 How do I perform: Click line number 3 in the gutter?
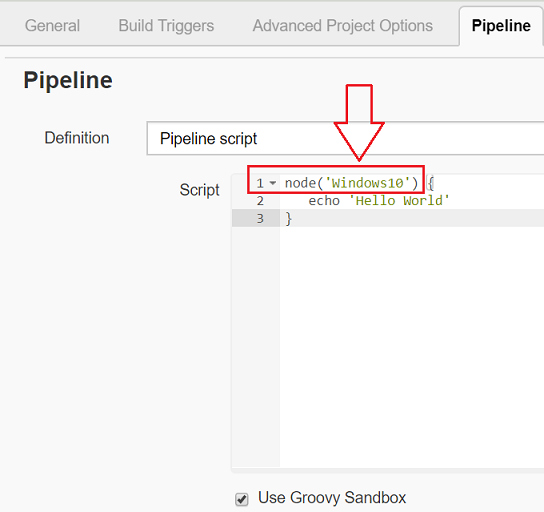click(260, 219)
